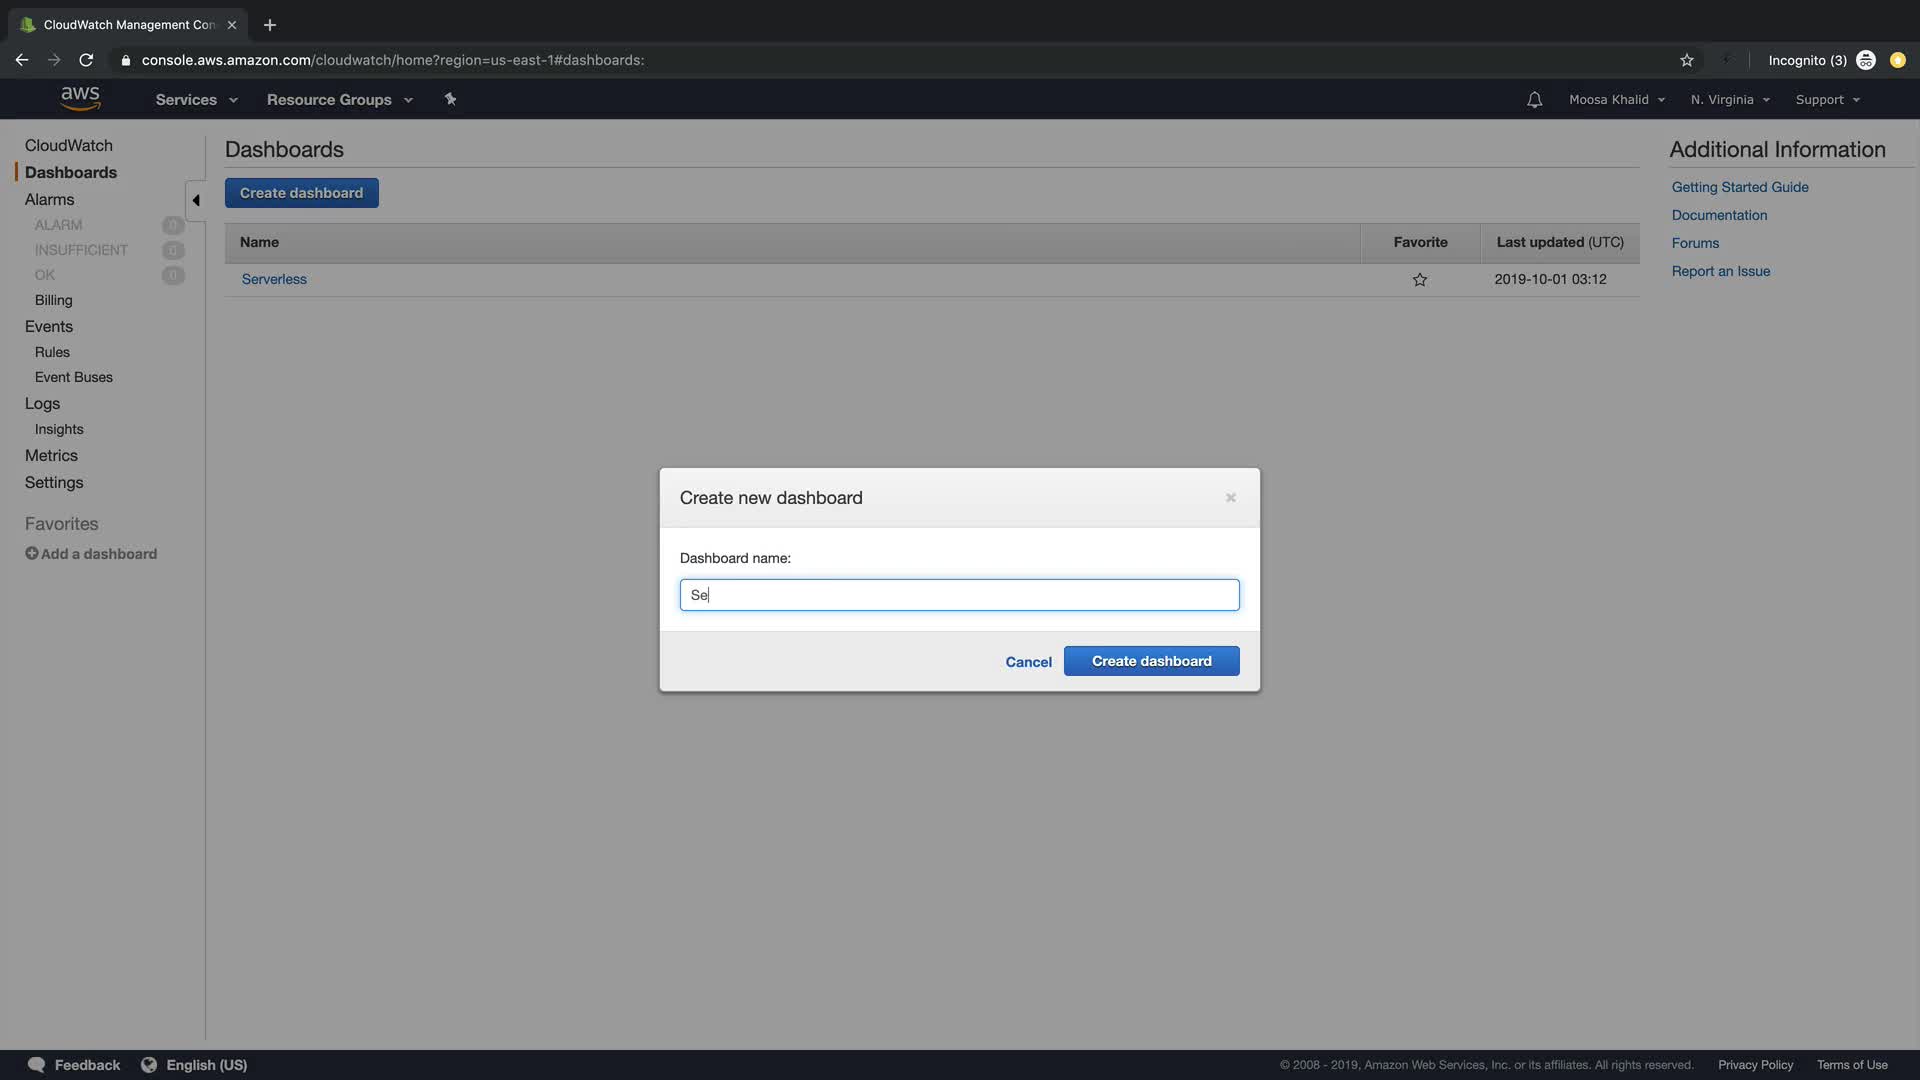The width and height of the screenshot is (1920, 1080).
Task: Open the N. Virginia region dropdown
Action: point(1730,100)
